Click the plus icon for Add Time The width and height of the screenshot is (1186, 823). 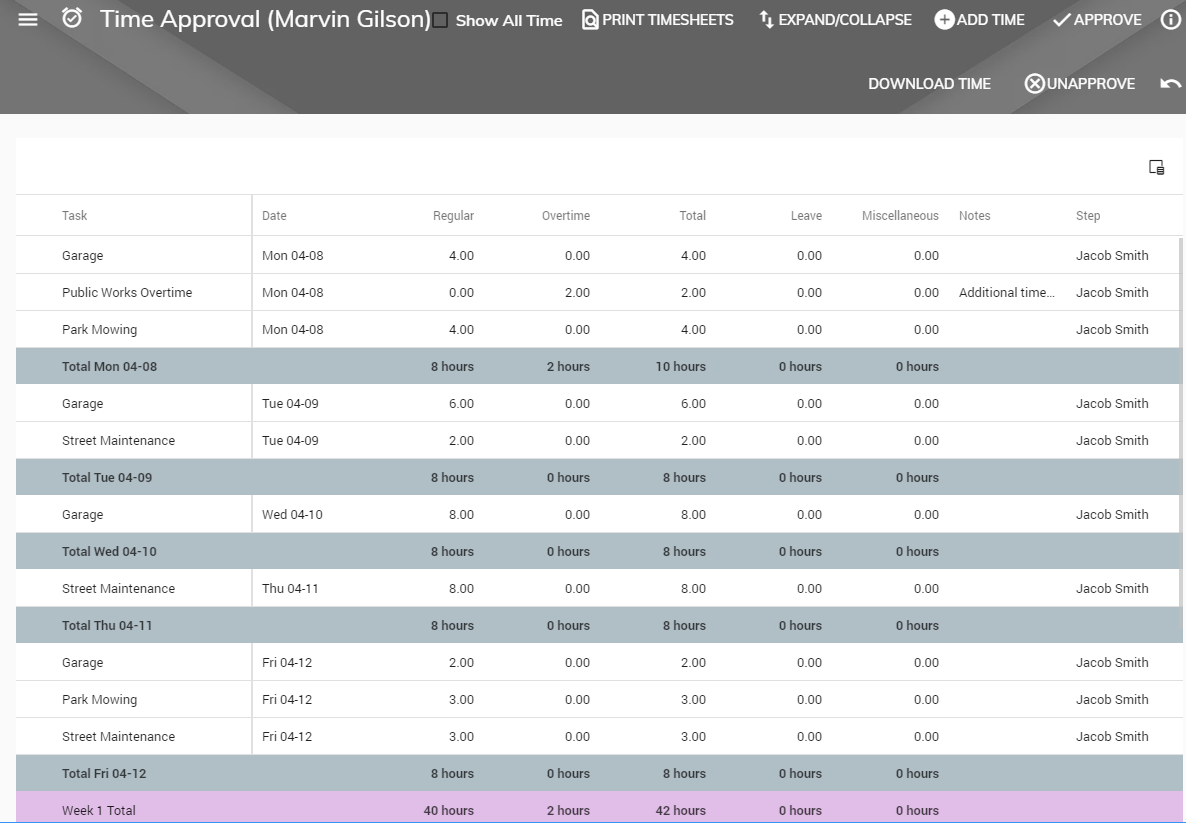point(944,20)
